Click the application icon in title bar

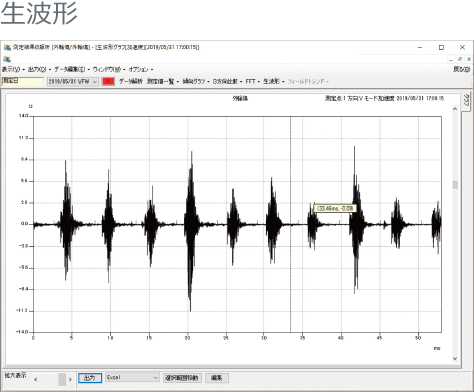[x=7, y=47]
